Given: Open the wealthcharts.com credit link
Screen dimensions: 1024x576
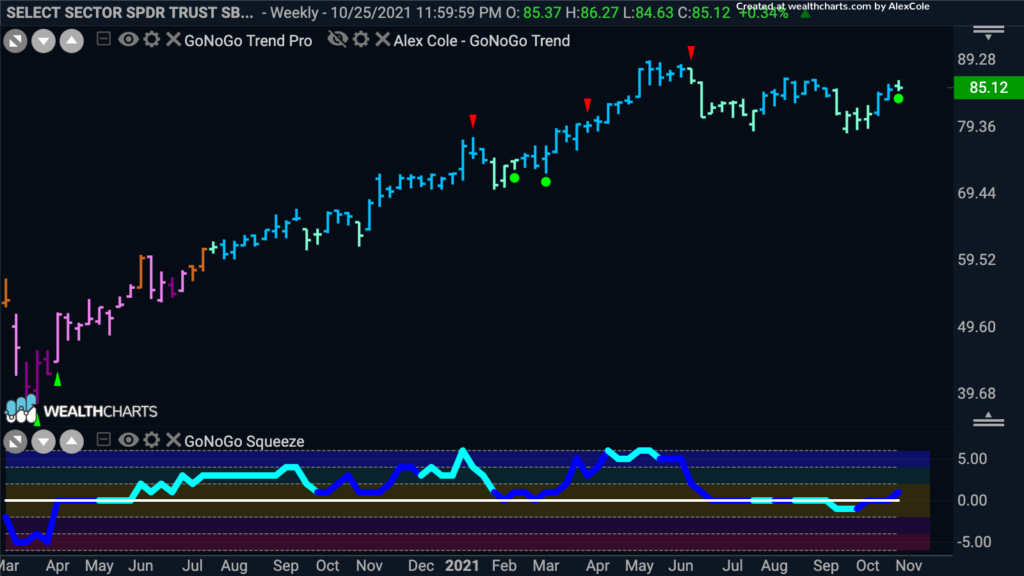Looking at the screenshot, I should (x=833, y=7).
